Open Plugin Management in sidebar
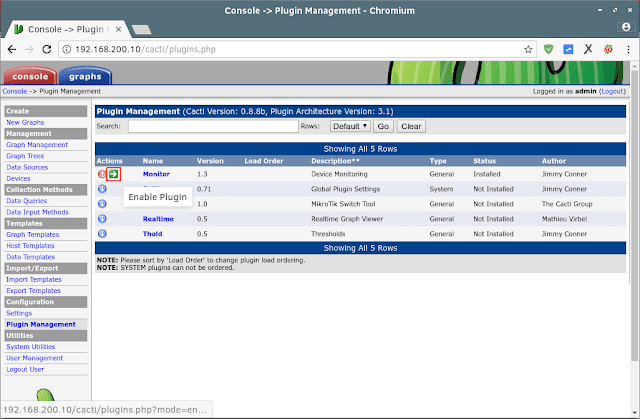 point(41,324)
